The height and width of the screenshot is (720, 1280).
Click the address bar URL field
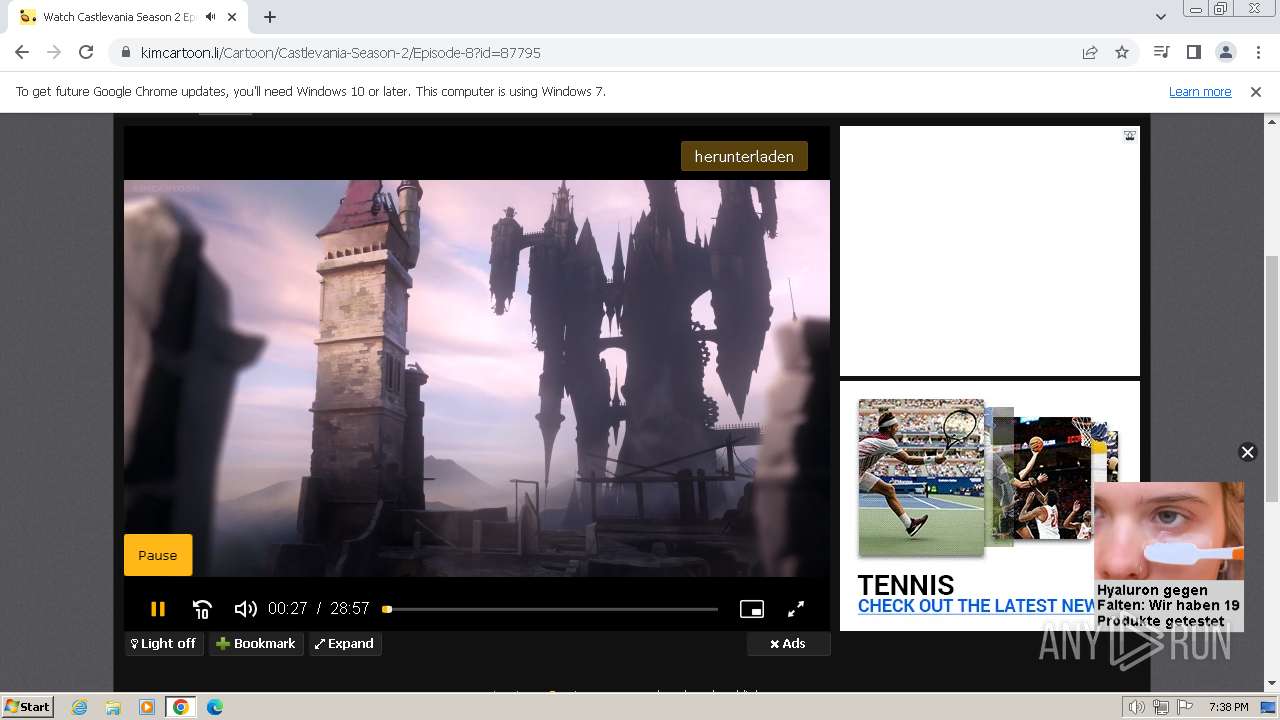point(600,53)
